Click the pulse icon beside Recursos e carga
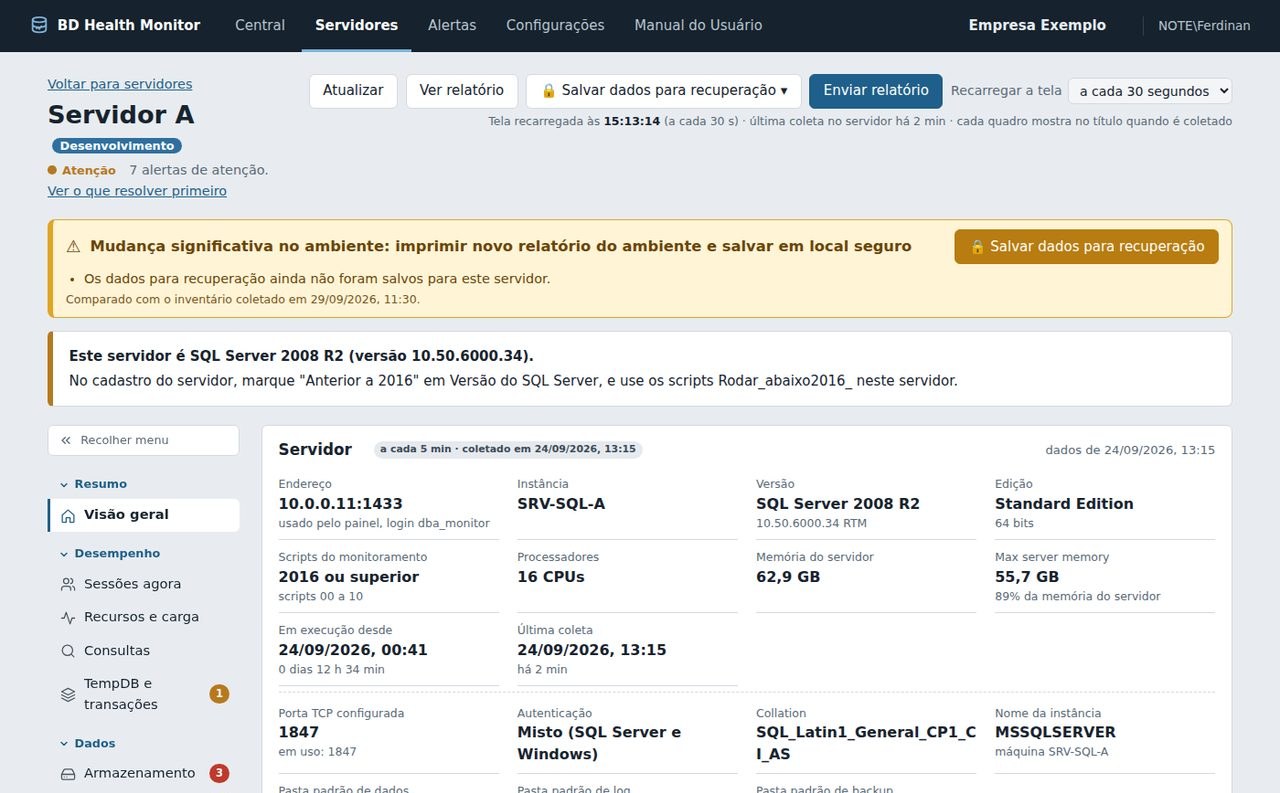This screenshot has height=793, width=1280. (68, 618)
